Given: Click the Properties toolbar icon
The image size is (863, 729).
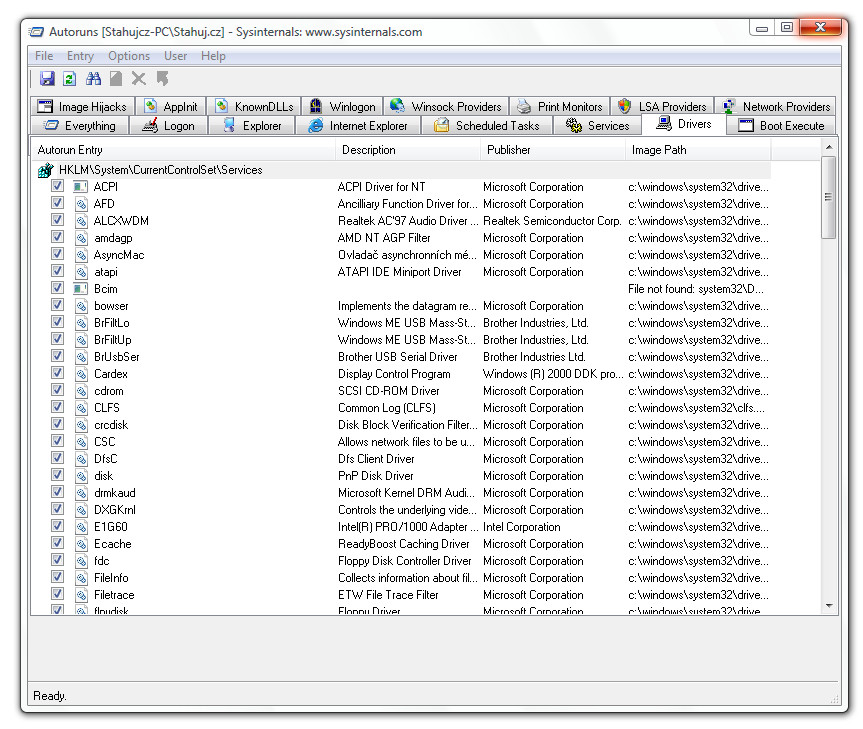Looking at the screenshot, I should (116, 79).
